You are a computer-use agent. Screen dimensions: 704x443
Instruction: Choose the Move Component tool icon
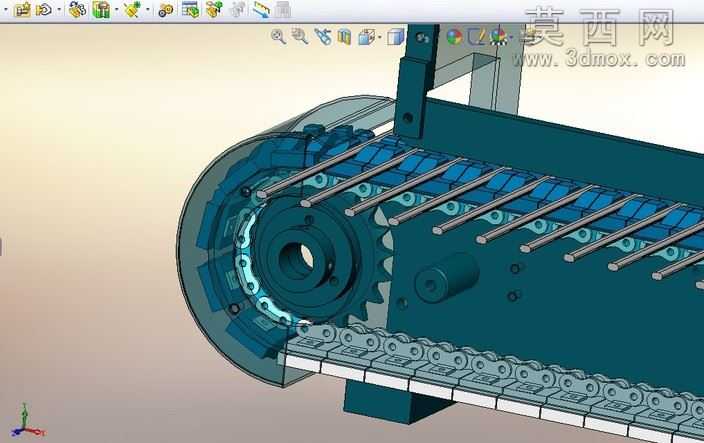[x=132, y=9]
